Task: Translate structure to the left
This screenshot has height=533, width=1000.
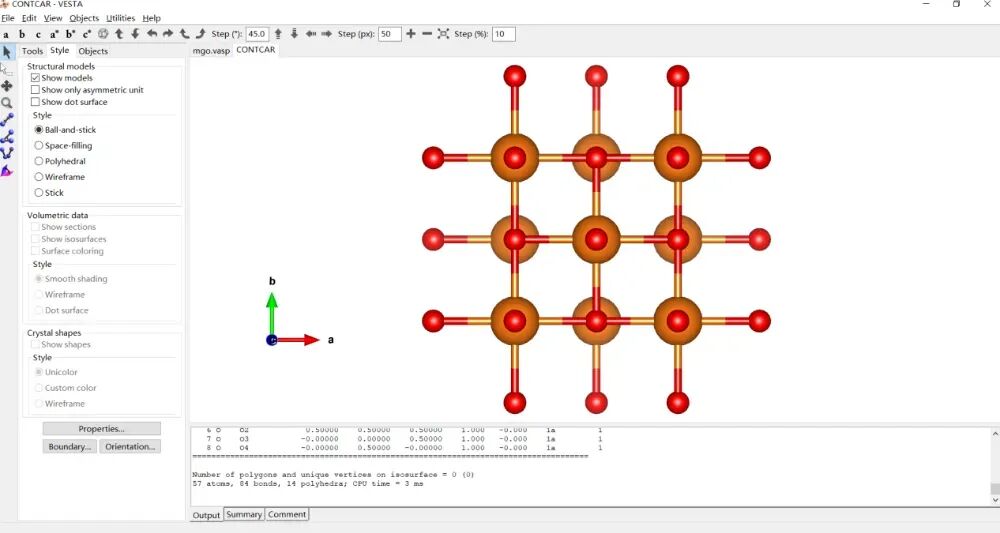Action: click(x=311, y=34)
